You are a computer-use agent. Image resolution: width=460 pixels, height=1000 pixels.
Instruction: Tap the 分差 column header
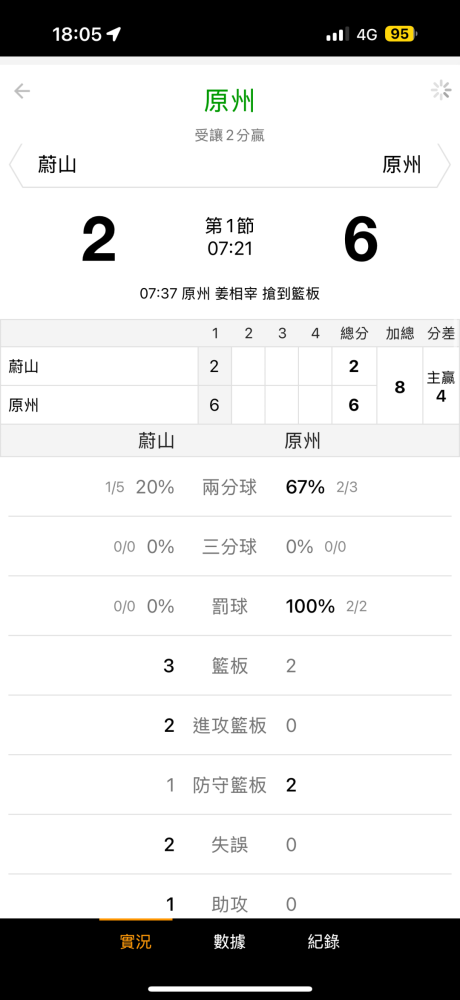(x=441, y=334)
